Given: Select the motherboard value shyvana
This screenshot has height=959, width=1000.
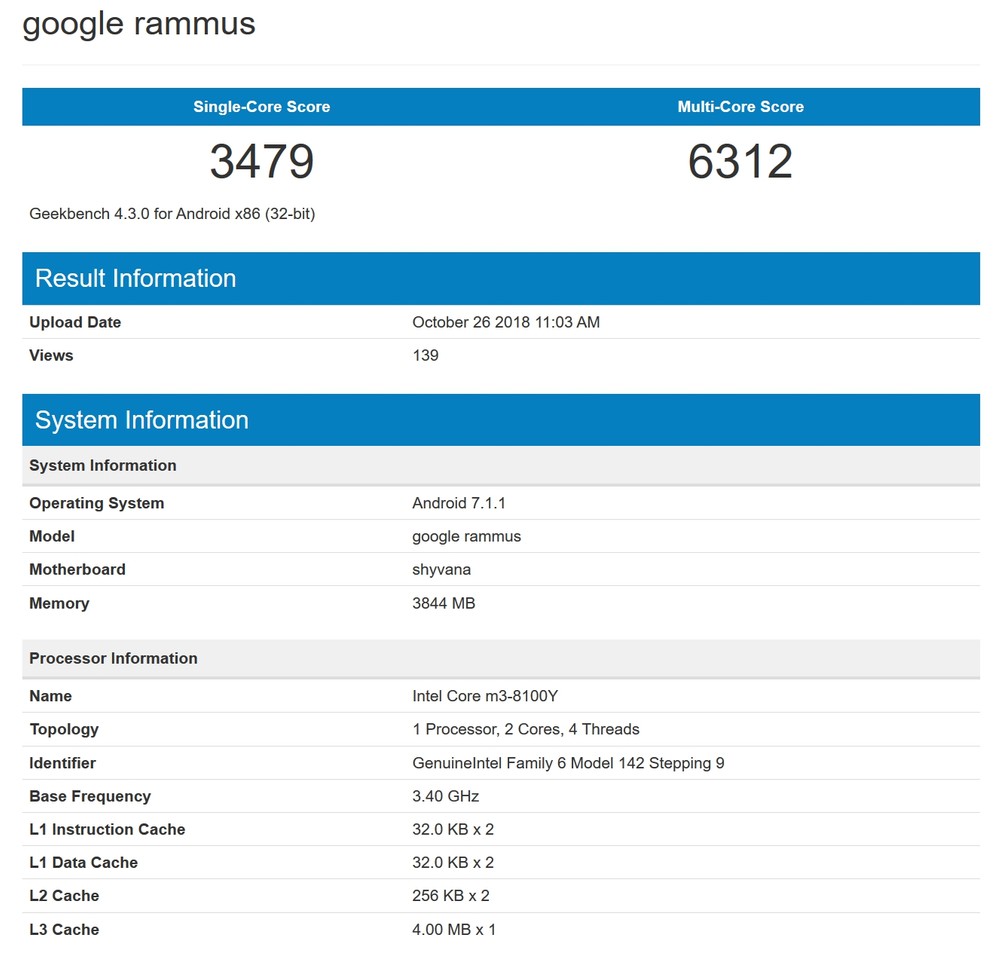Looking at the screenshot, I should coord(441,569).
